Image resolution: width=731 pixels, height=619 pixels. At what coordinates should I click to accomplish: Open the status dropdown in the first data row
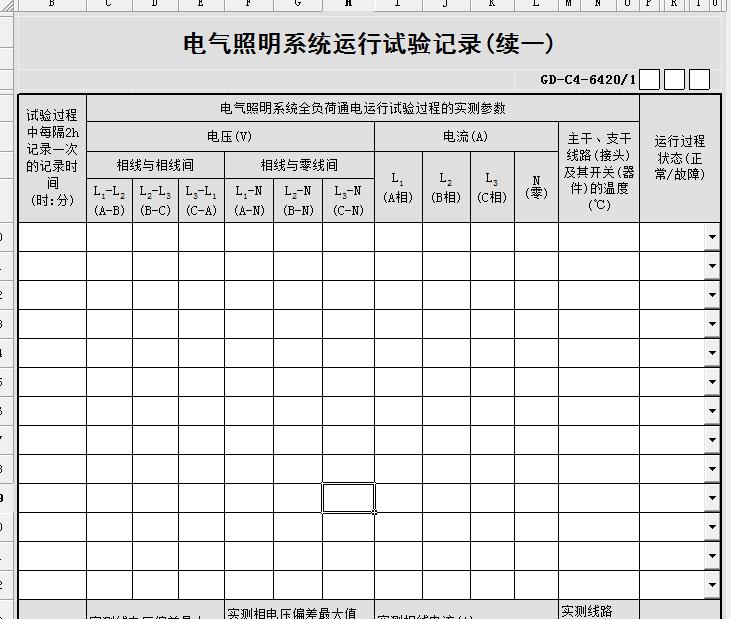coord(712,237)
